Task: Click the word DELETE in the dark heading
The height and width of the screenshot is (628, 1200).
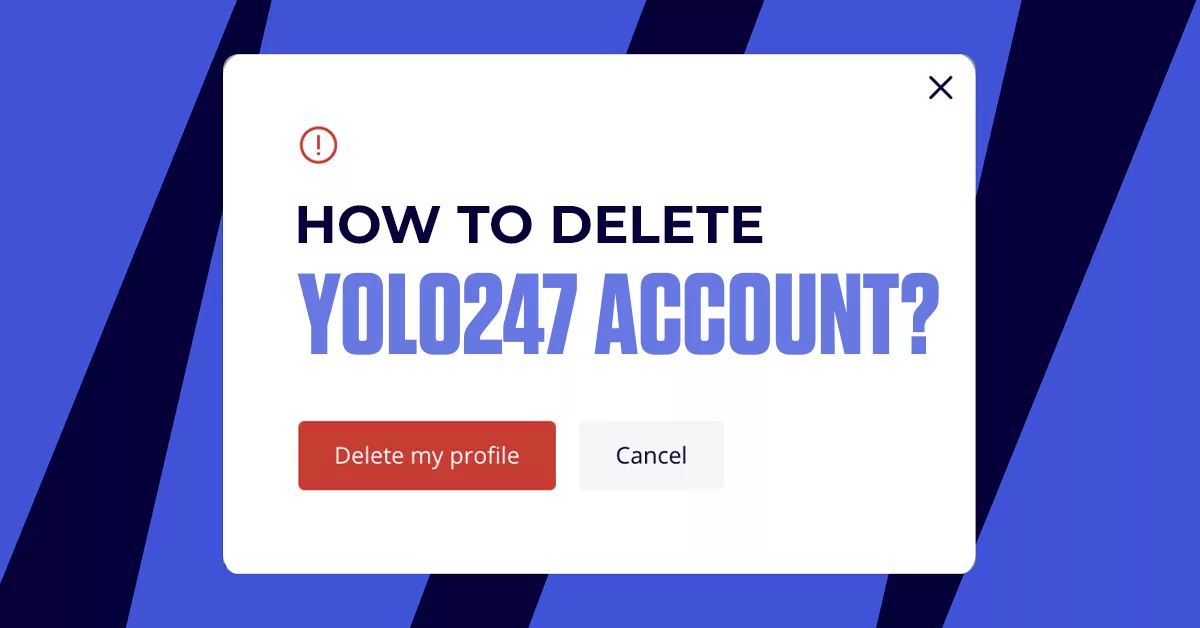Action: tap(657, 225)
